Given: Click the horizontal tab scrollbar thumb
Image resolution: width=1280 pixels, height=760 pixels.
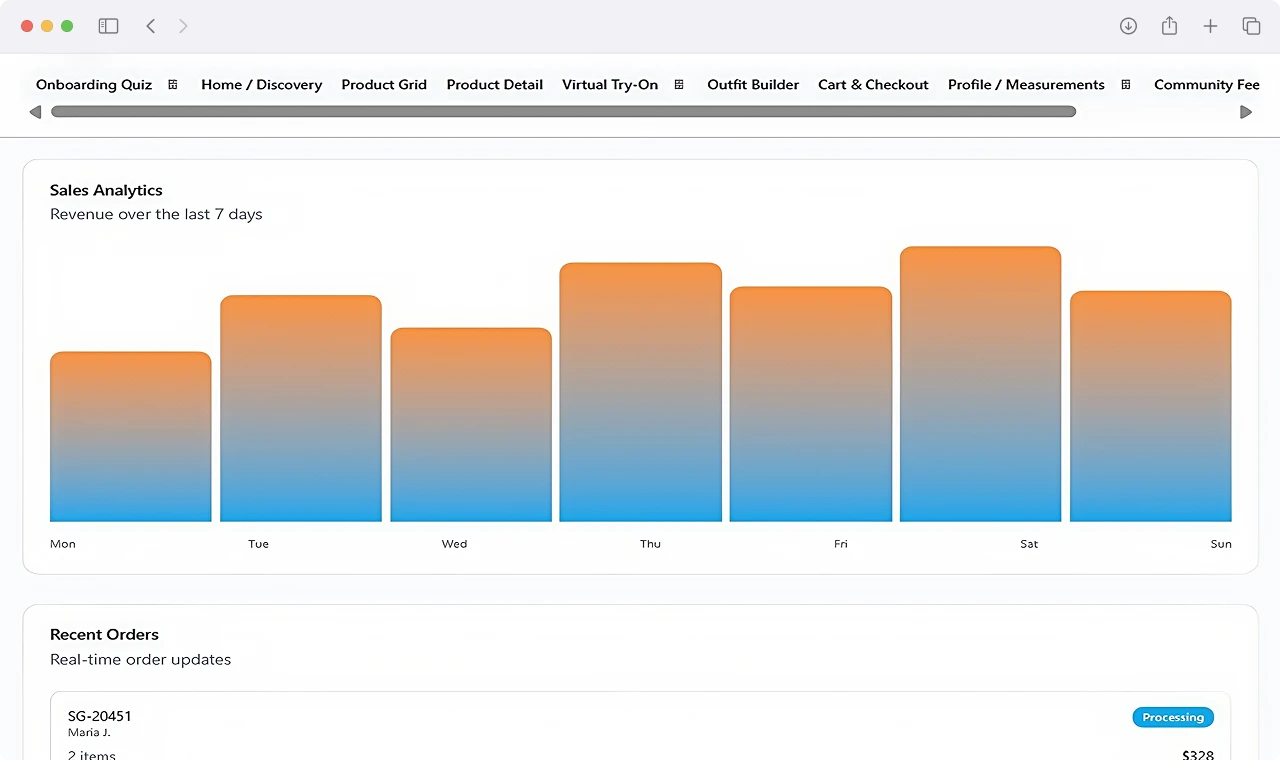Looking at the screenshot, I should tap(563, 112).
